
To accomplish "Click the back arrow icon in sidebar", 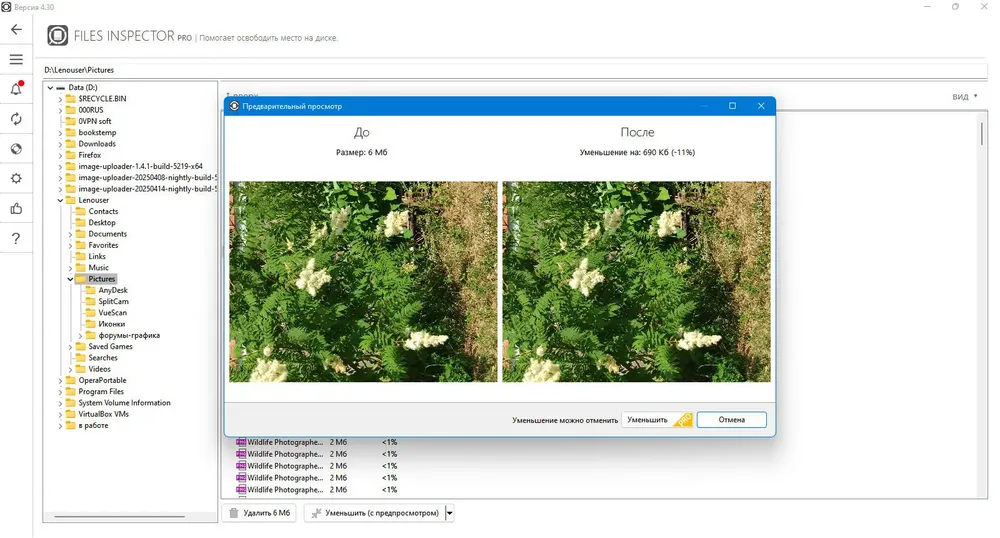I will [16, 29].
